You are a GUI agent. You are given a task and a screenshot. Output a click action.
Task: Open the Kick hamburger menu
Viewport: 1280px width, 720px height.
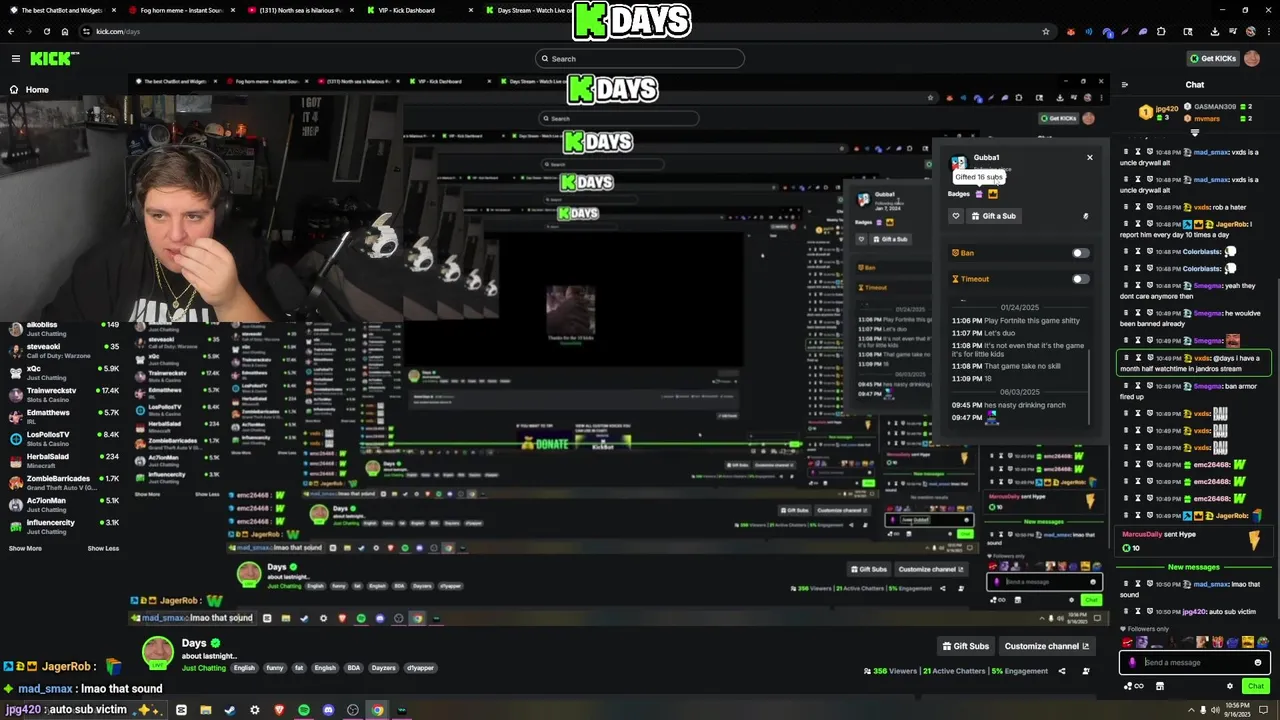point(15,59)
